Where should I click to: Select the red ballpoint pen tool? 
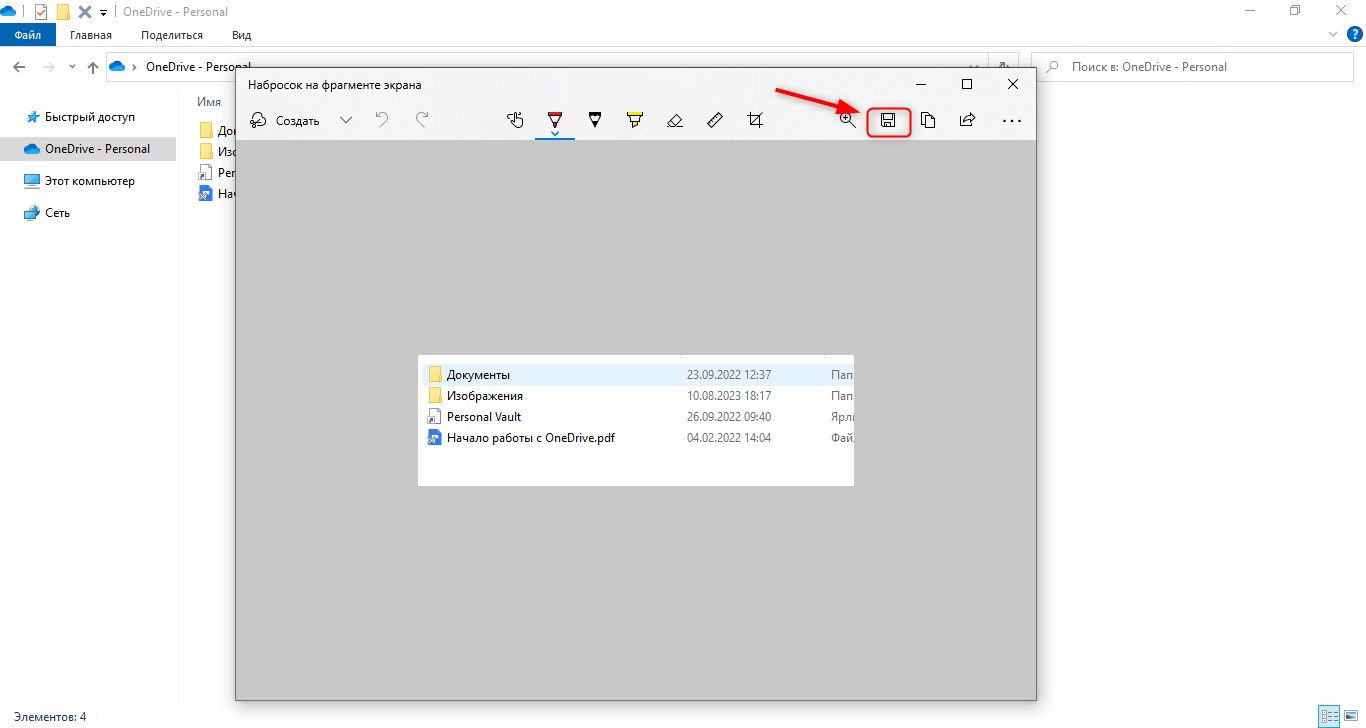(555, 120)
